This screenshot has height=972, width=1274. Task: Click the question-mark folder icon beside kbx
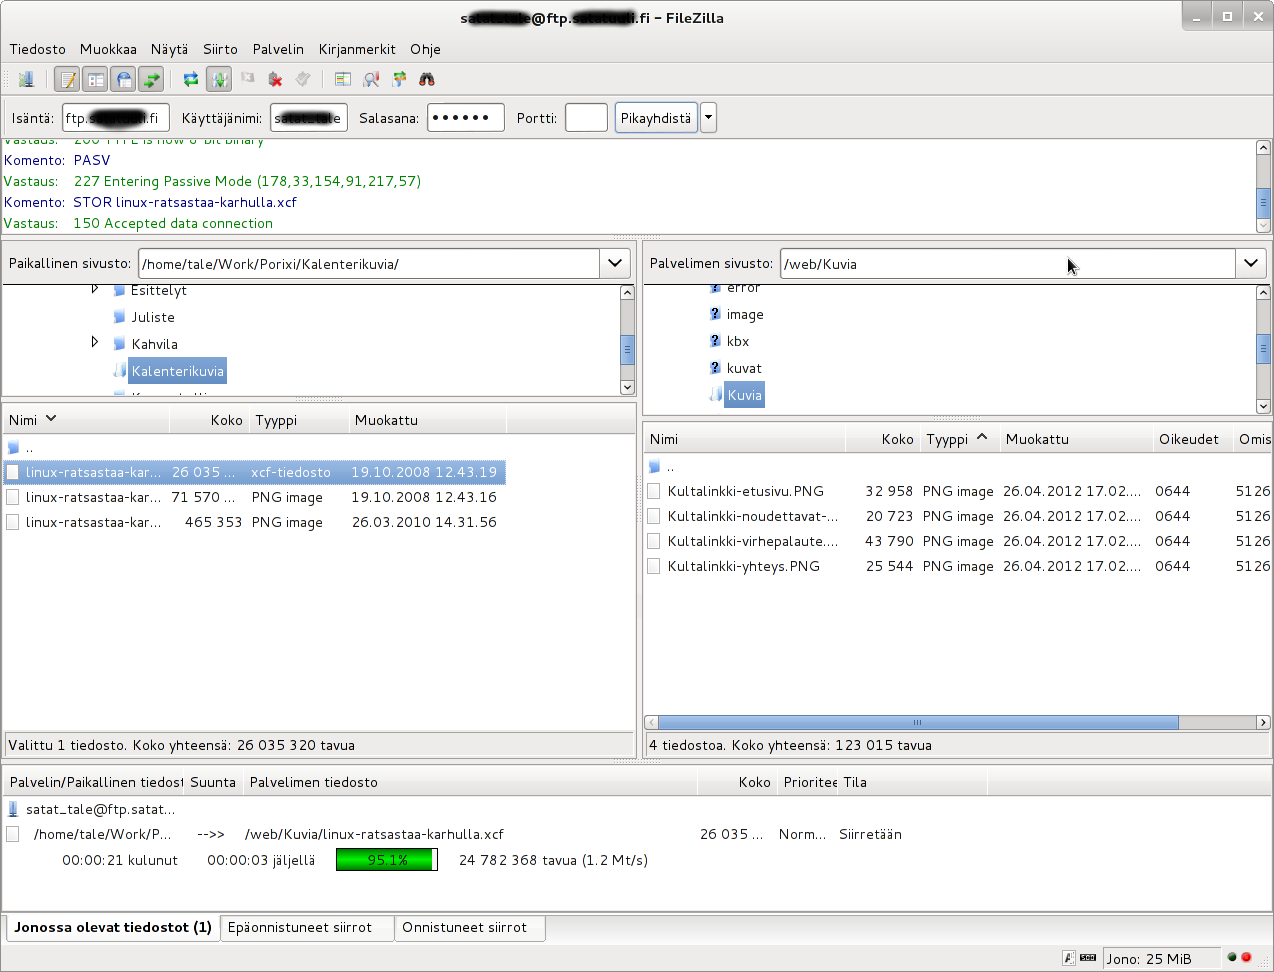tap(715, 341)
